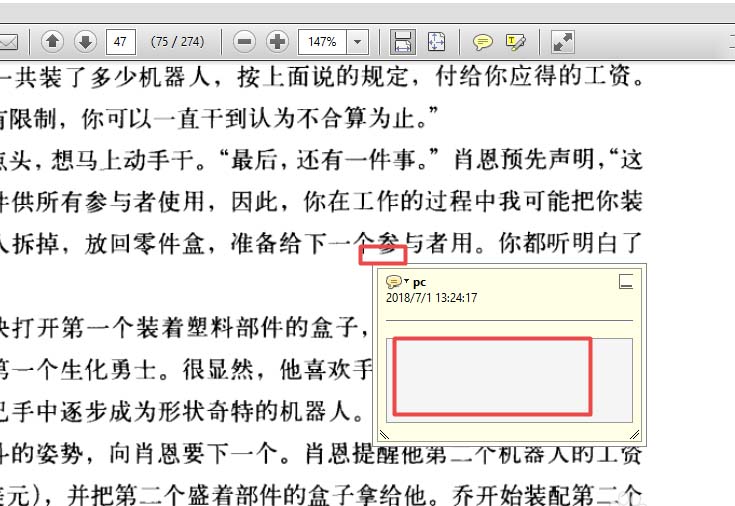Click the zoom in plus button
The image size is (735, 506).
coord(278,42)
